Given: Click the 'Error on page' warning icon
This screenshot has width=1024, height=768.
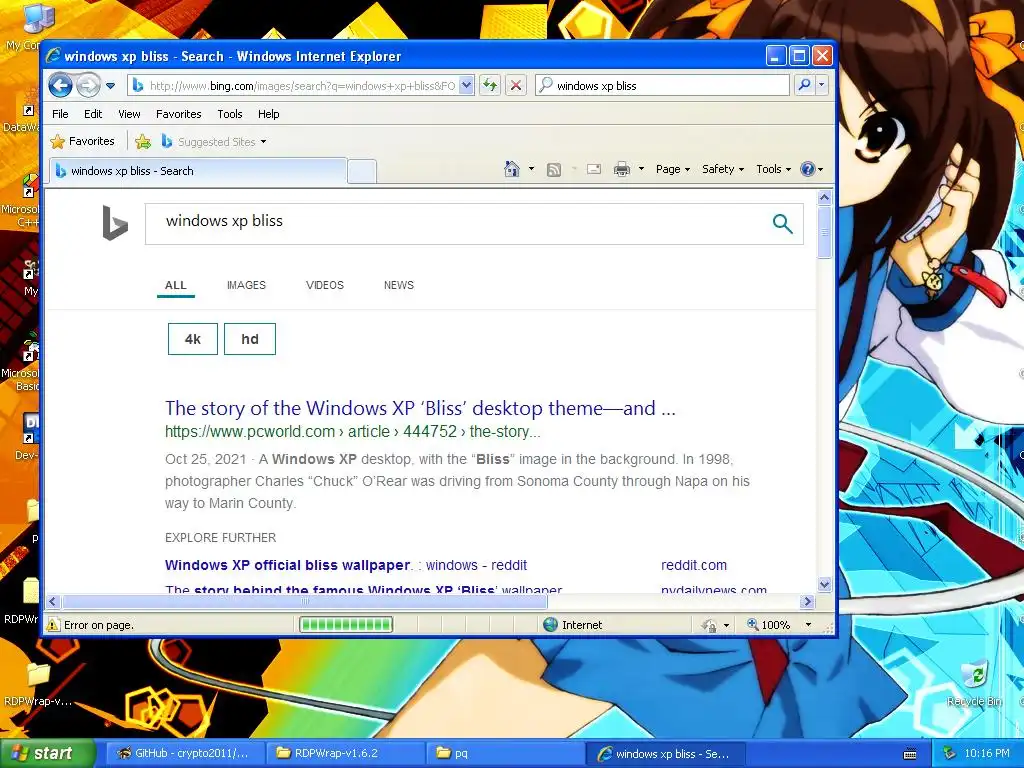Looking at the screenshot, I should coord(53,625).
